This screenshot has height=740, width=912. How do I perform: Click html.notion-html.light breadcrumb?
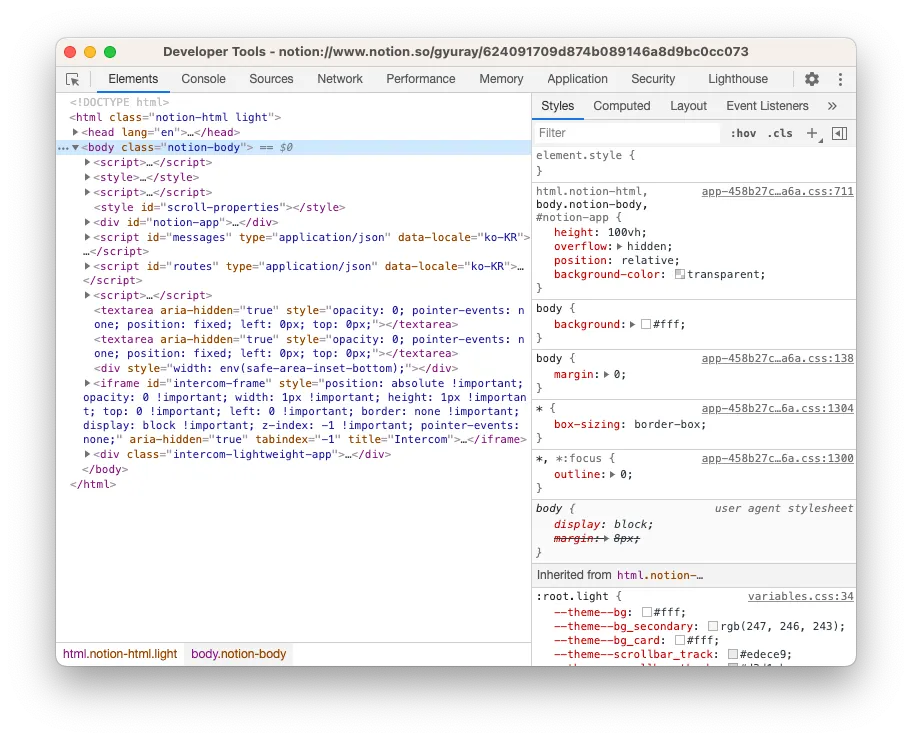120,654
